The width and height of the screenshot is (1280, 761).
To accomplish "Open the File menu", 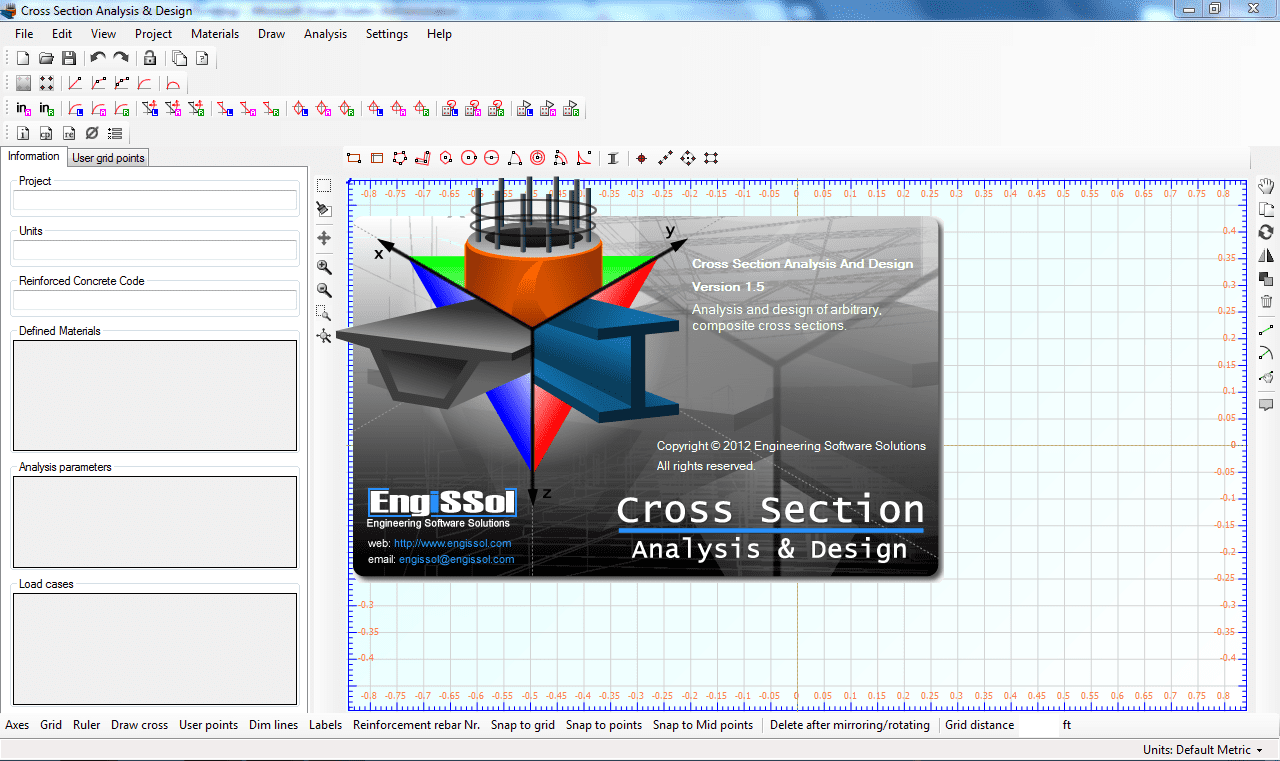I will 24,34.
